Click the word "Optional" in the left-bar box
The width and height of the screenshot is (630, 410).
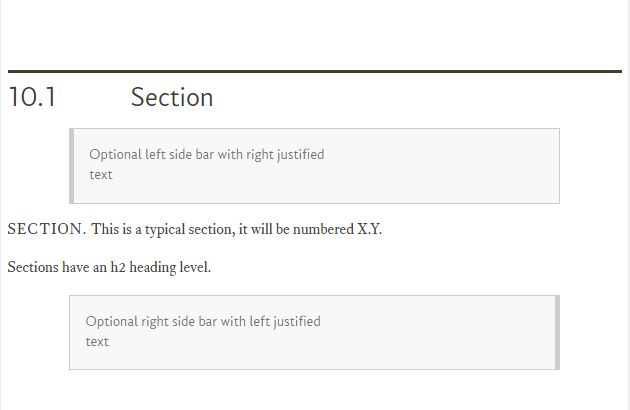point(115,155)
